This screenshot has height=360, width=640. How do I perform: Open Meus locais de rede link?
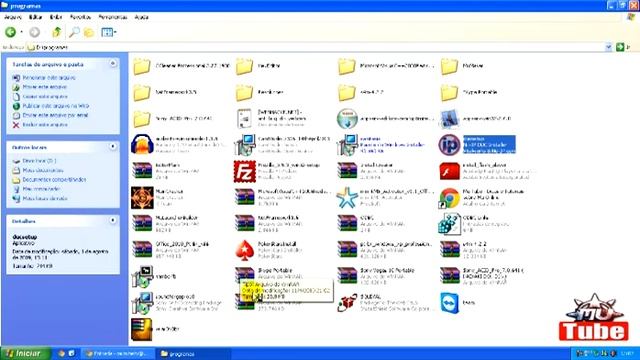coord(45,198)
